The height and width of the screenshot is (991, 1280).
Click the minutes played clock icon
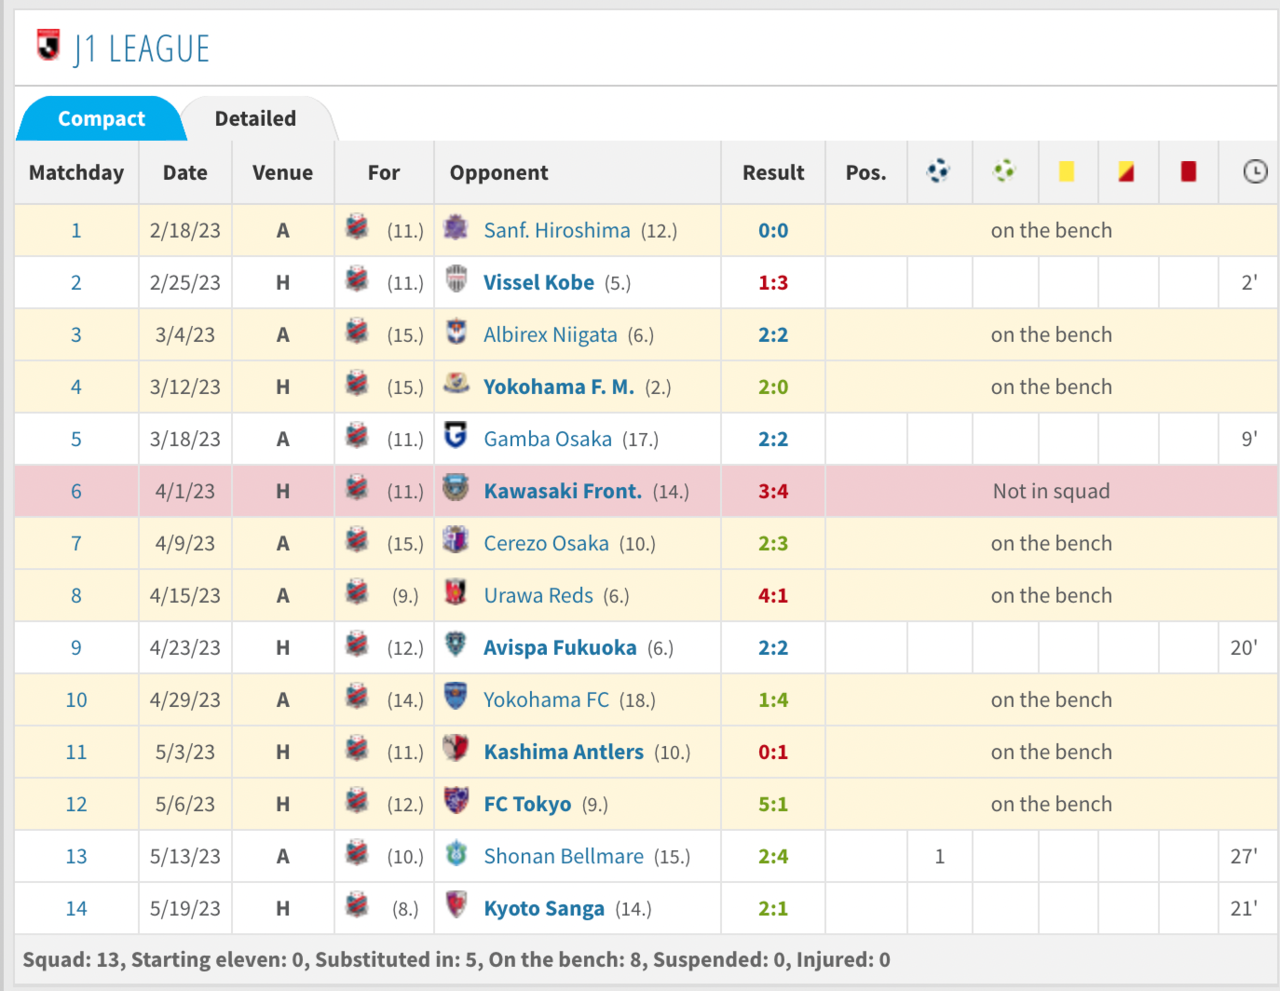point(1255,171)
